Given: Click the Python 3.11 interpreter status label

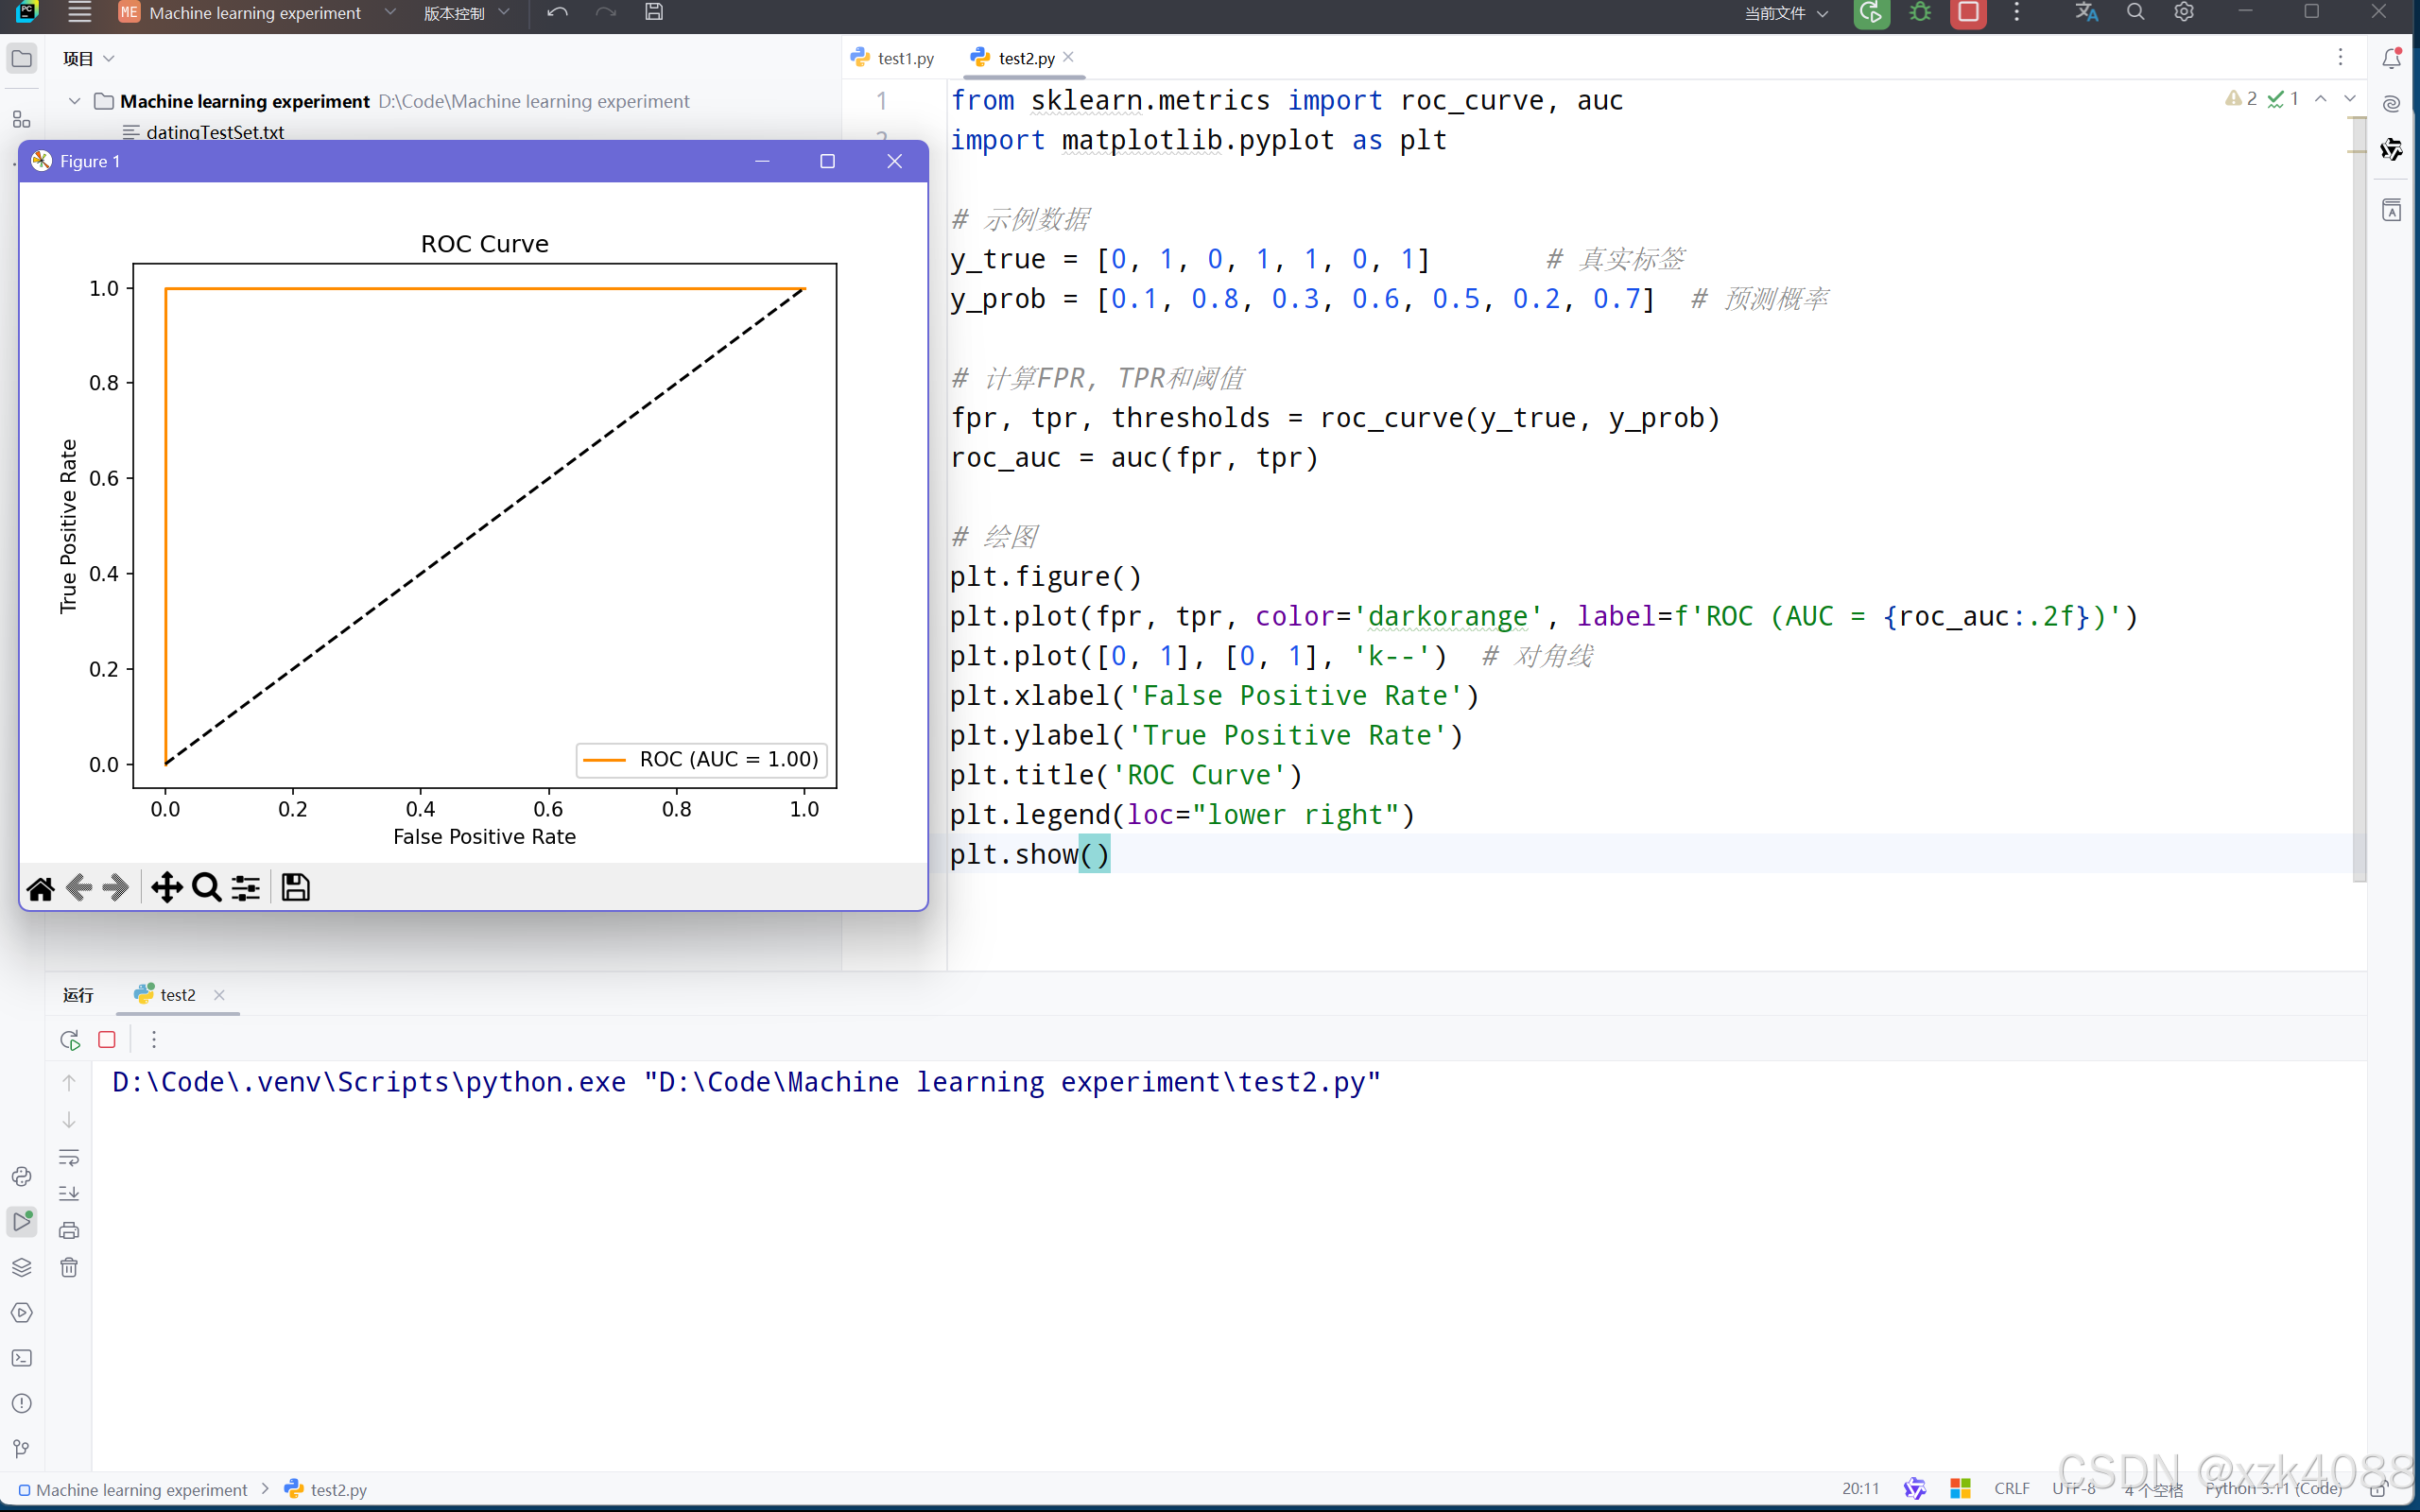Looking at the screenshot, I should [x=2273, y=1489].
